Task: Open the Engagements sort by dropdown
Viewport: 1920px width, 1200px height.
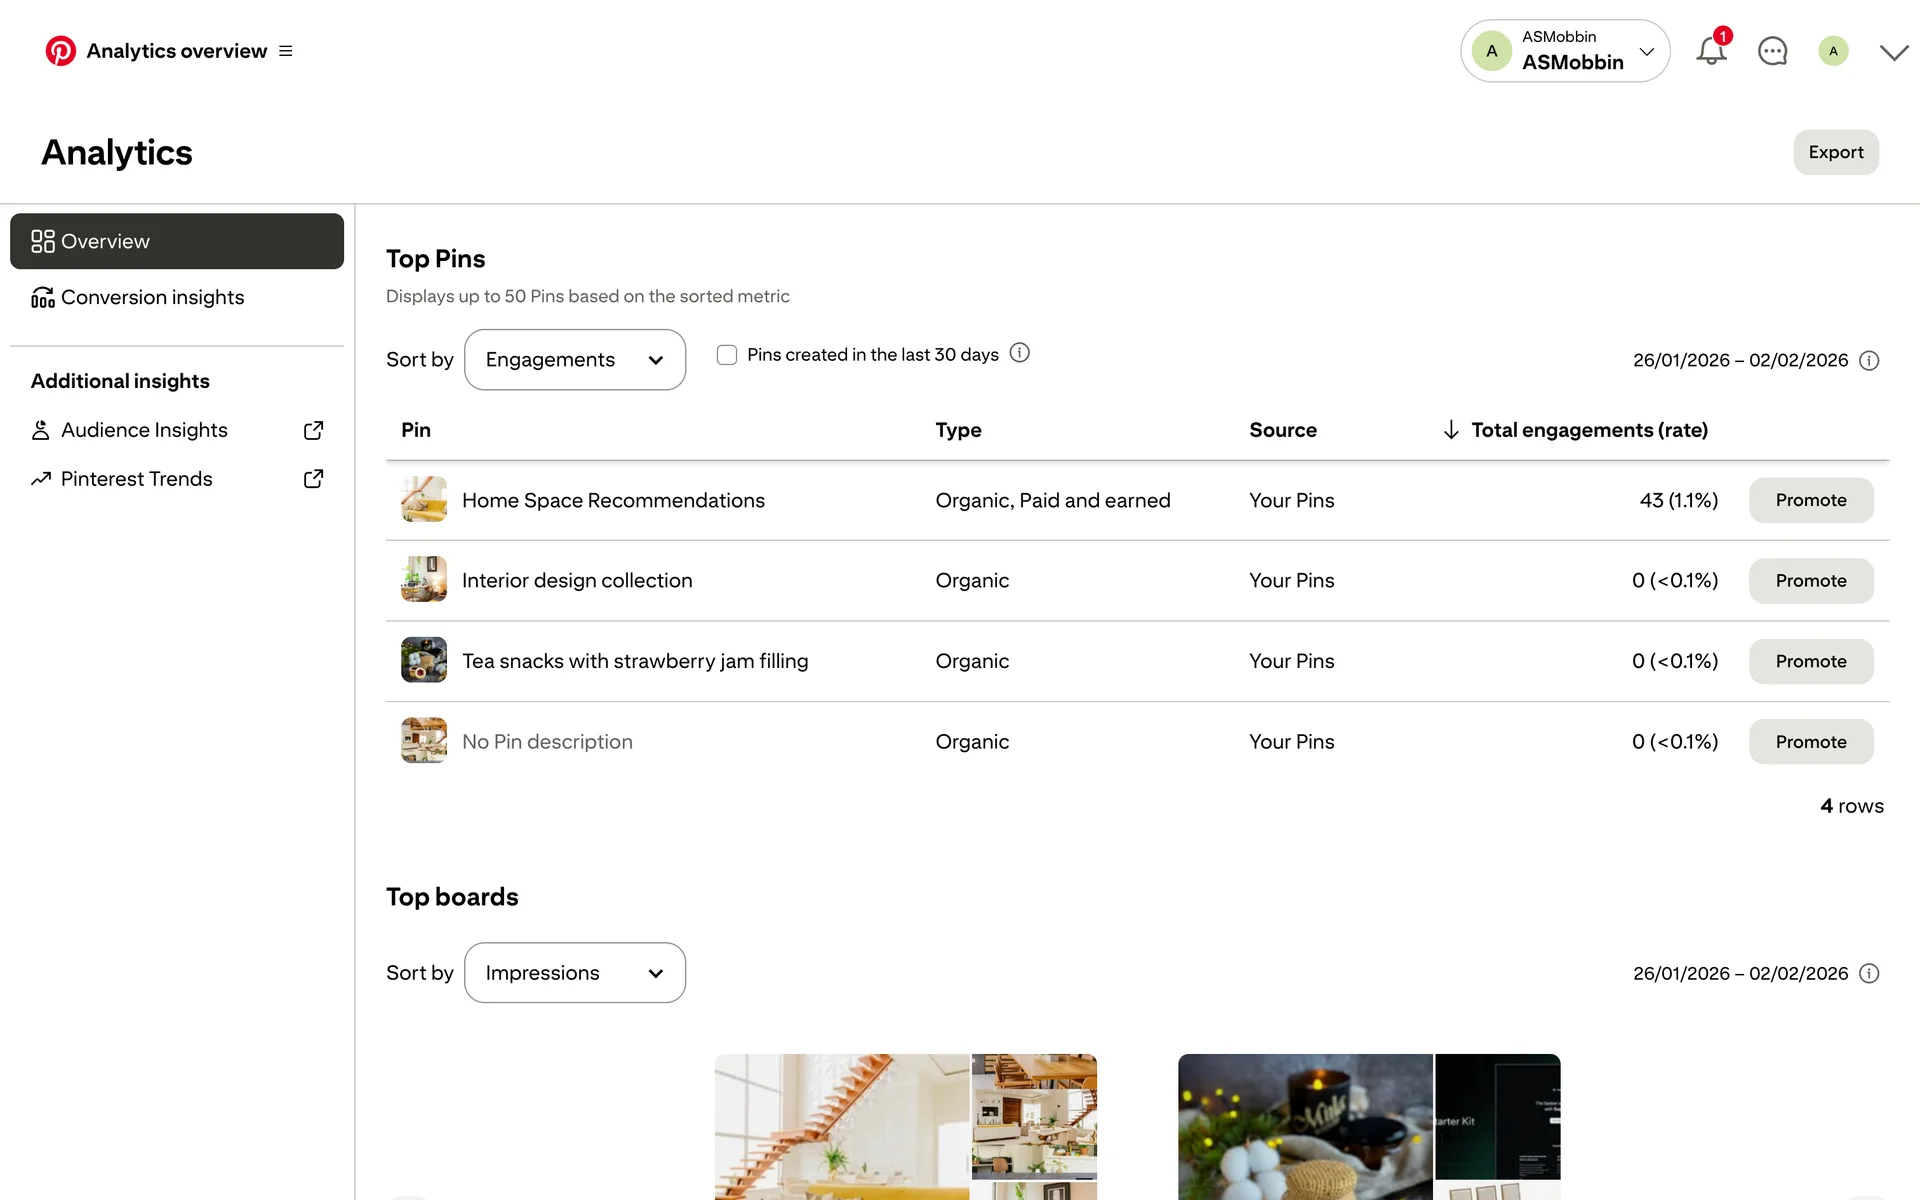Action: (x=575, y=360)
